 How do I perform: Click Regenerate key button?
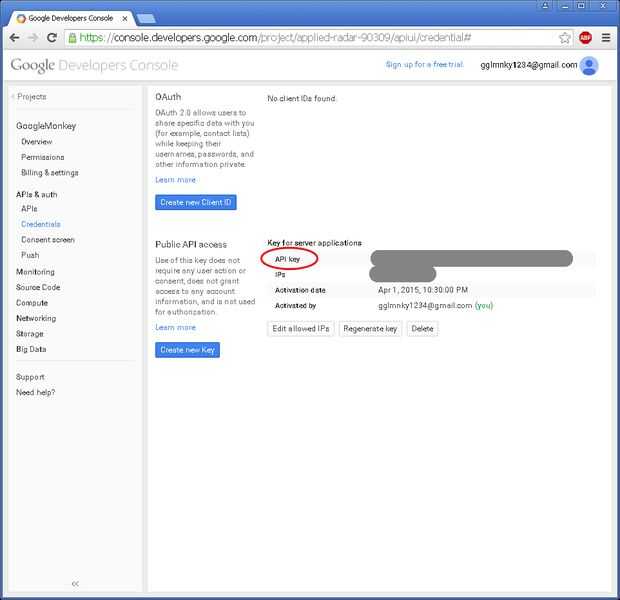pos(370,329)
